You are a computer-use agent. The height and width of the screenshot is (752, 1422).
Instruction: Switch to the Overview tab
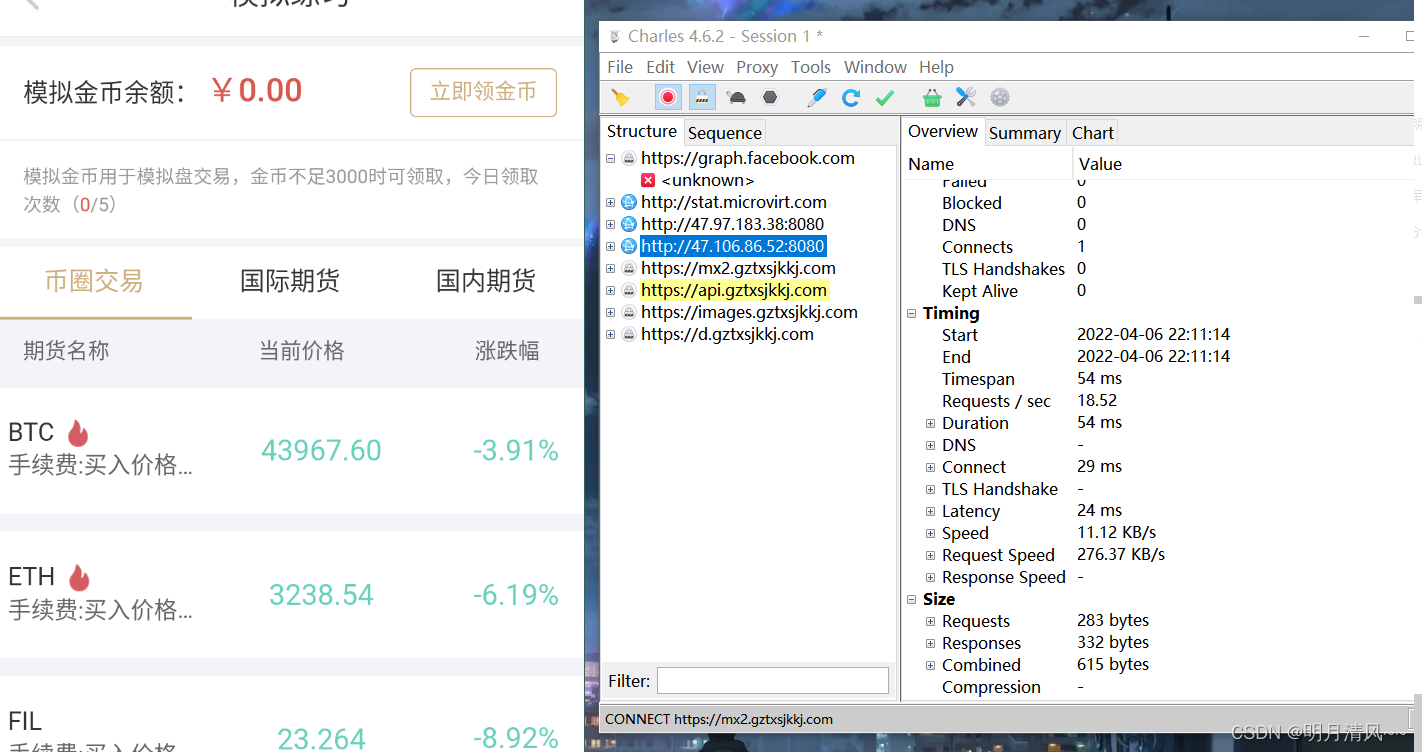(943, 131)
